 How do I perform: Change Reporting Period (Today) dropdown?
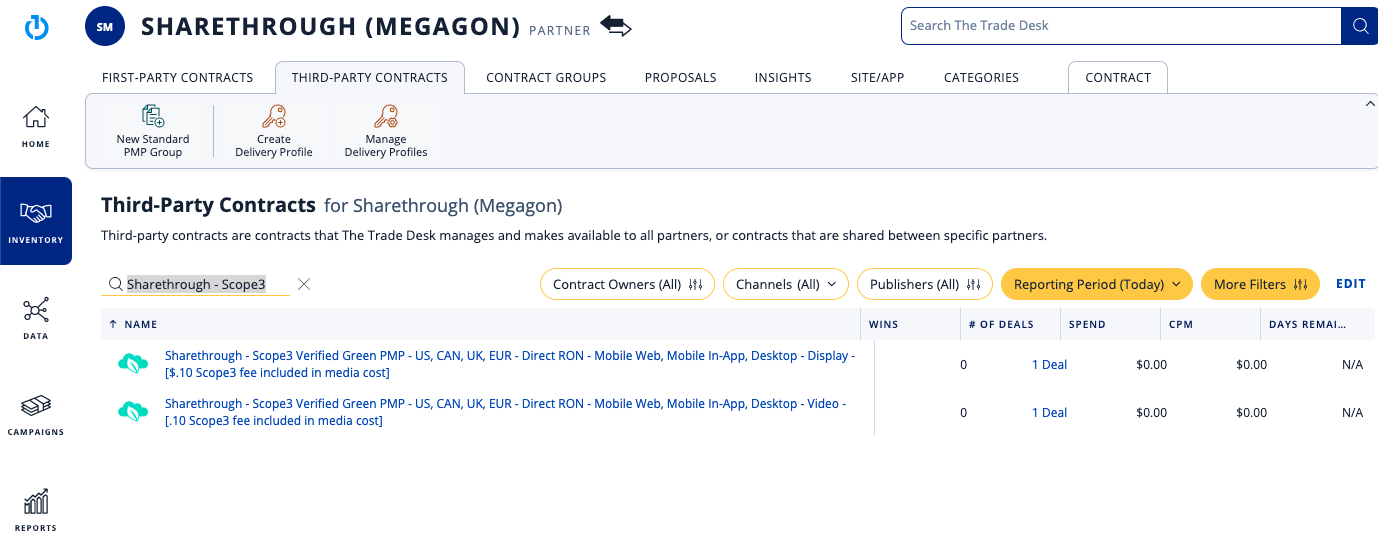1097,284
